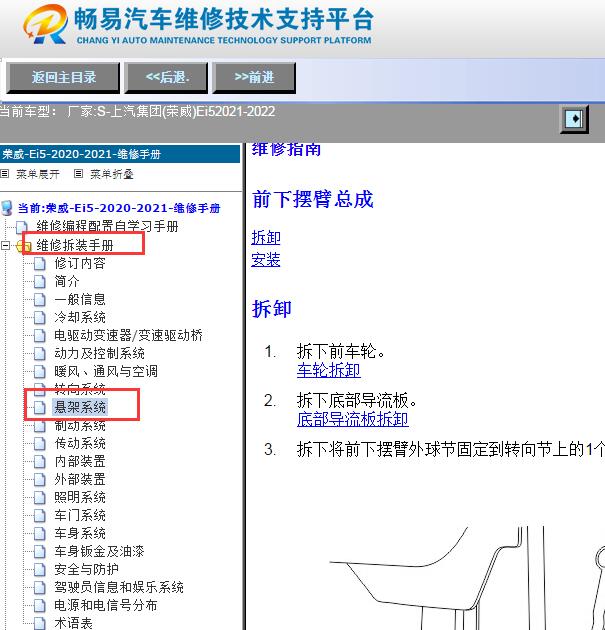Click page icon beside 动力及控制系统
Screen dimensions: 605x630
(x=39, y=354)
